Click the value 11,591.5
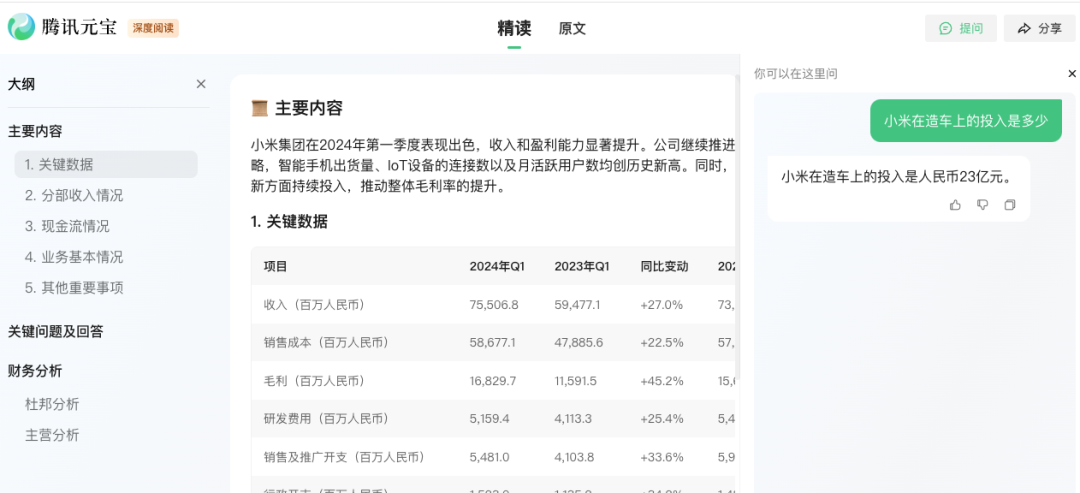 point(576,381)
